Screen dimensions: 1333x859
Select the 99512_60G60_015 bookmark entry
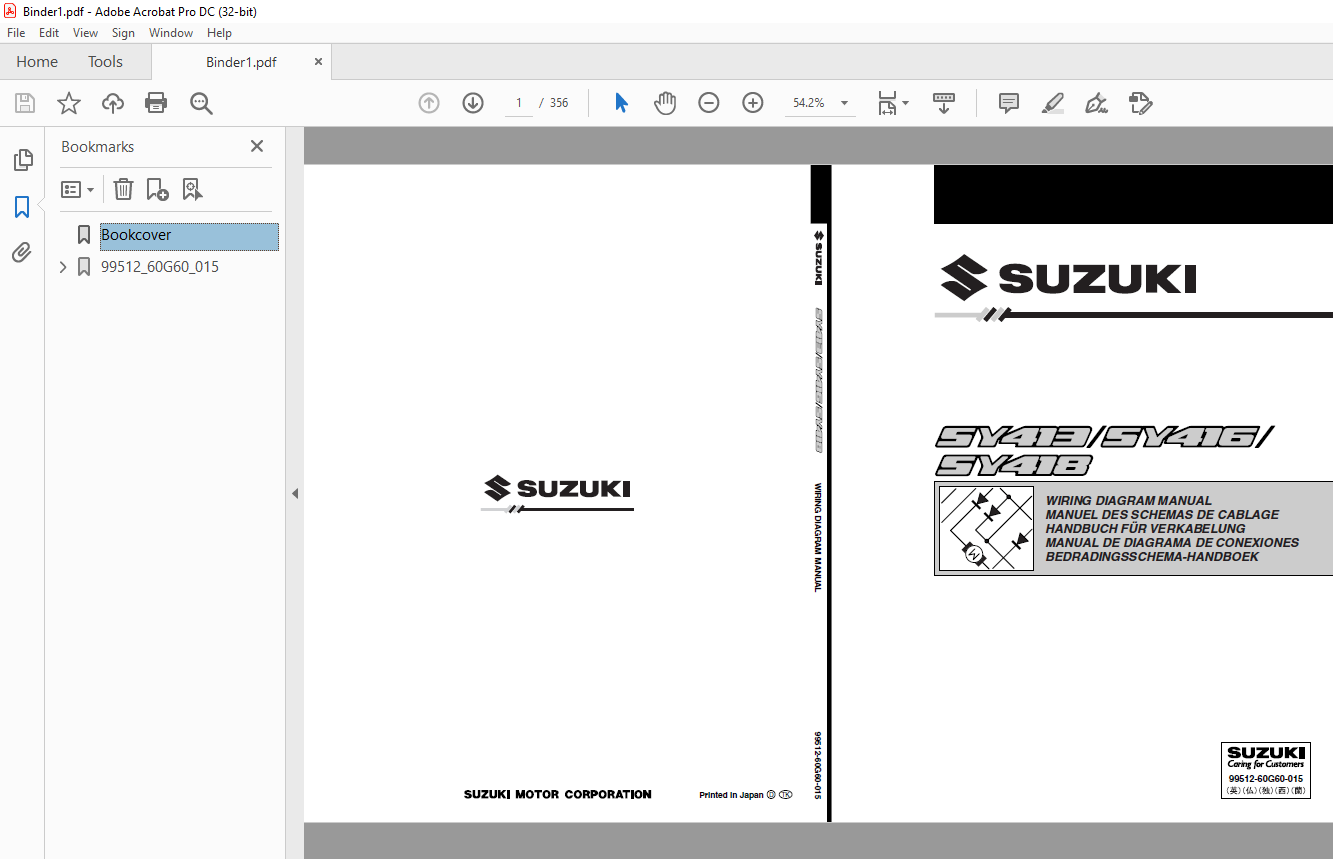pos(160,267)
